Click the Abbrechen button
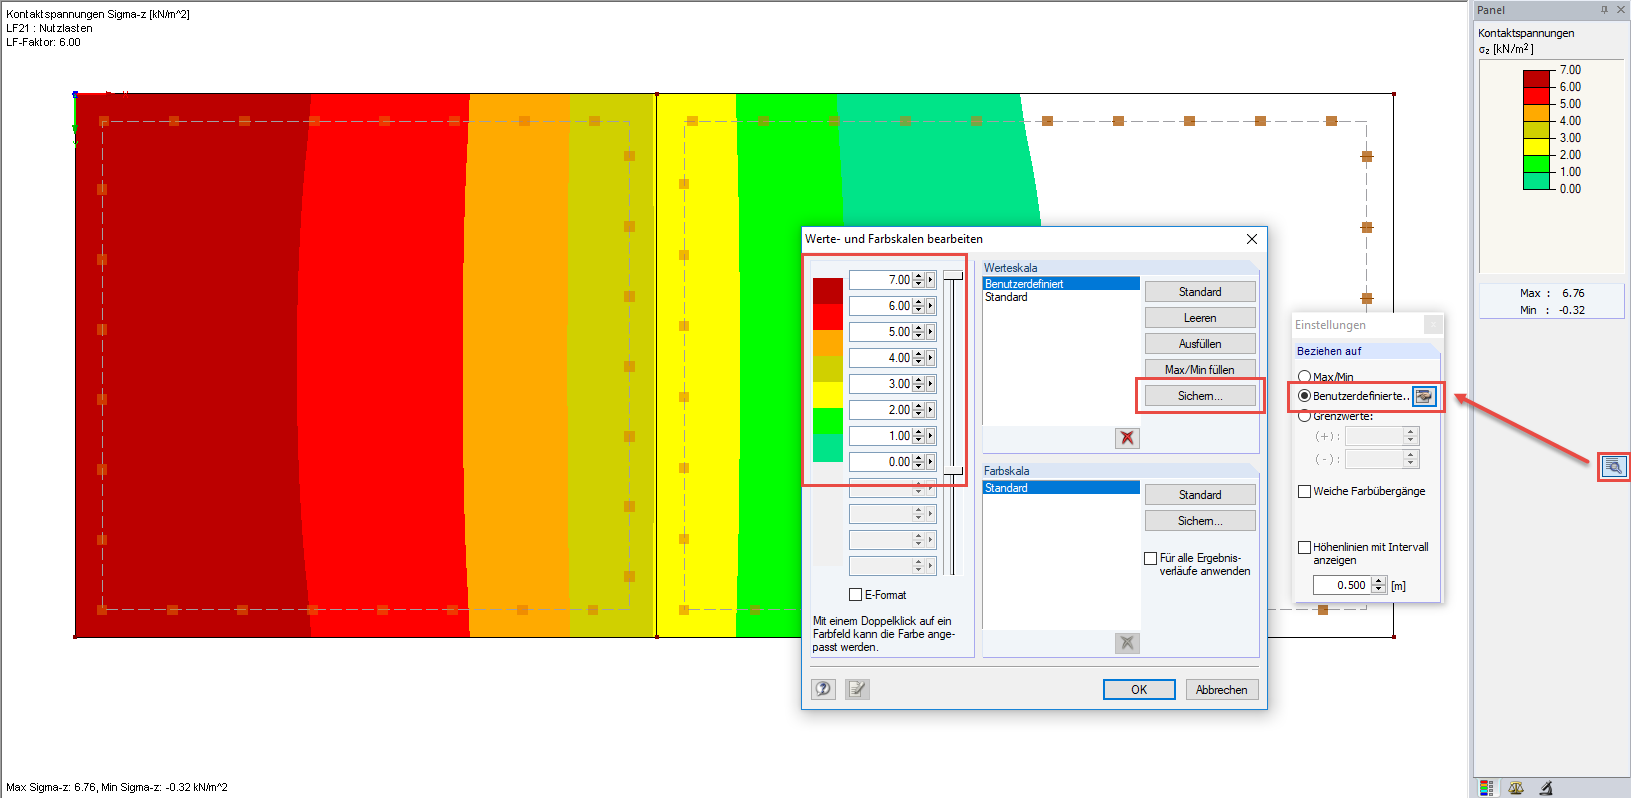This screenshot has width=1631, height=798. point(1221,690)
